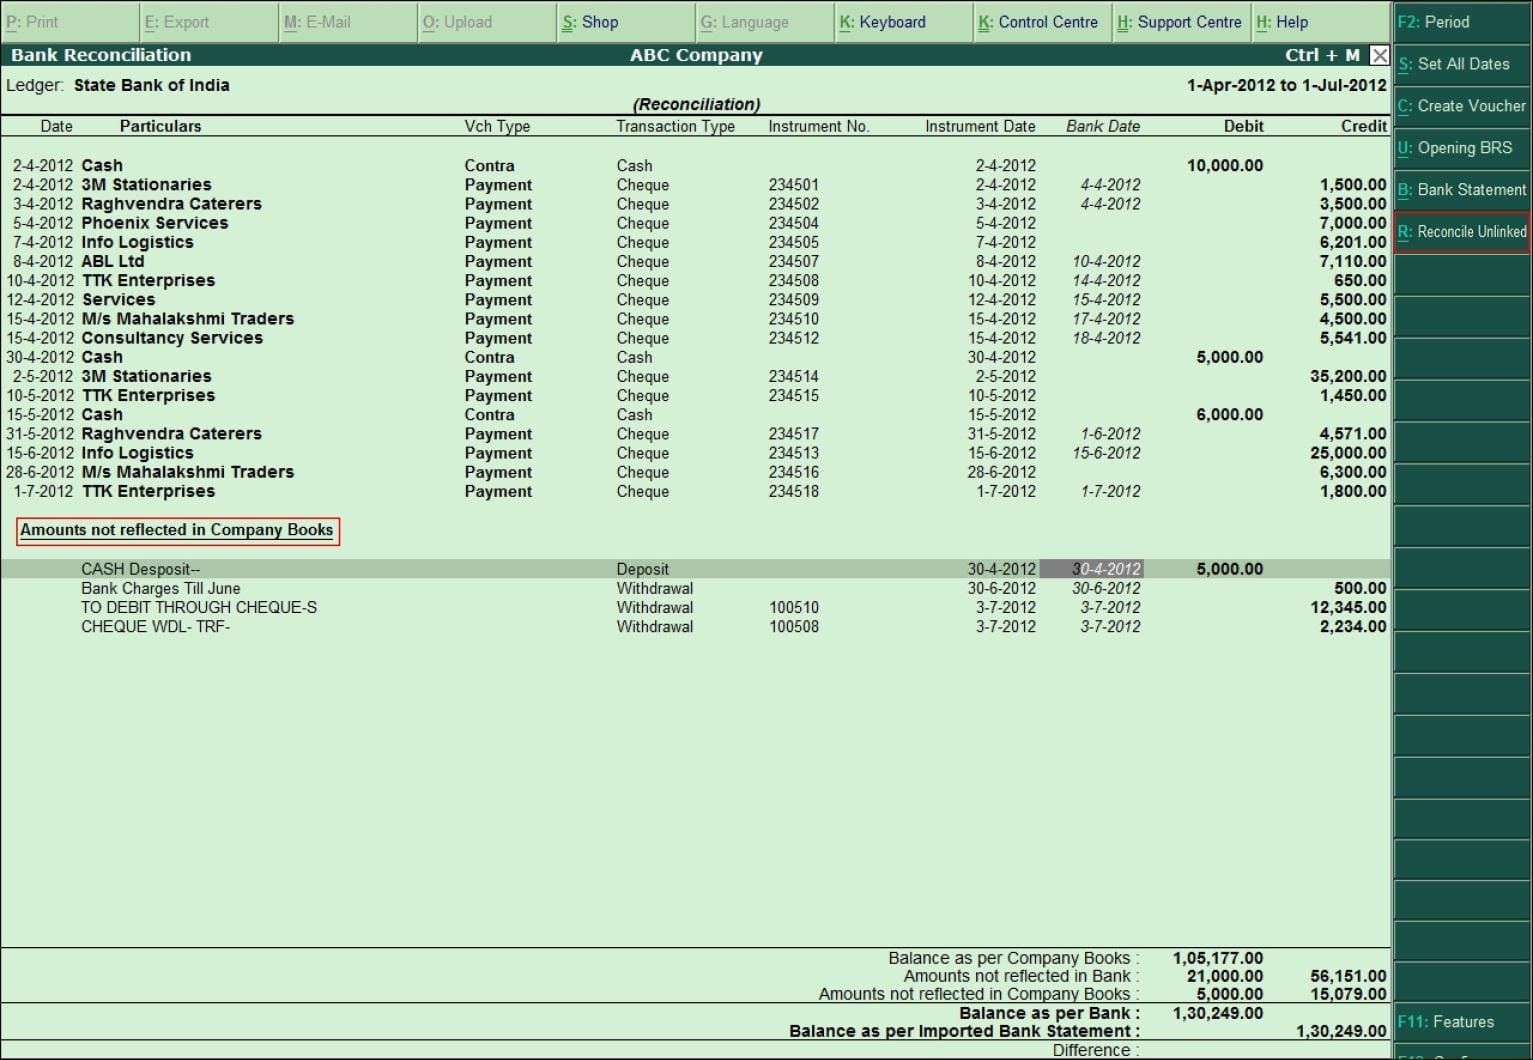Screen dimensions: 1533x1060
Task: Click credit amount 25,000.00
Action: [1348, 453]
